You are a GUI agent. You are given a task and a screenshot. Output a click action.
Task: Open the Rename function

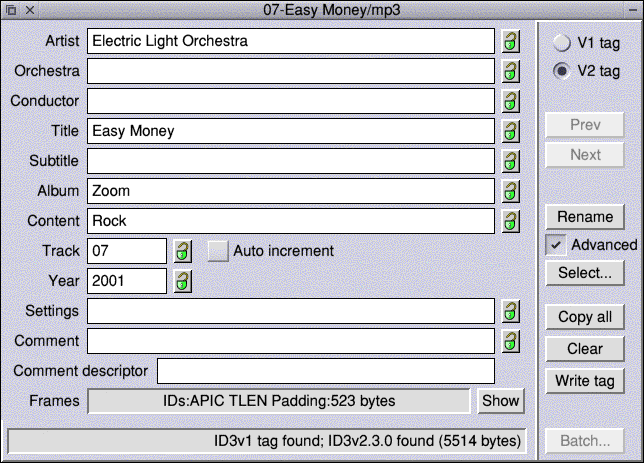pos(585,217)
